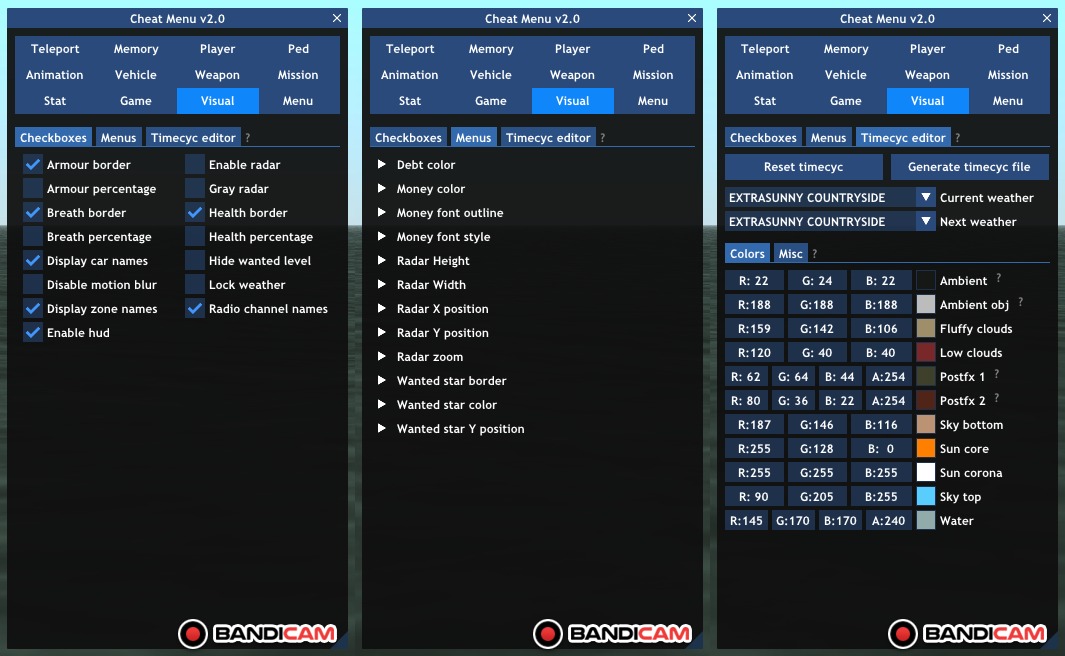
Task: Switch to Misc sub-tab
Action: pyautogui.click(x=790, y=253)
